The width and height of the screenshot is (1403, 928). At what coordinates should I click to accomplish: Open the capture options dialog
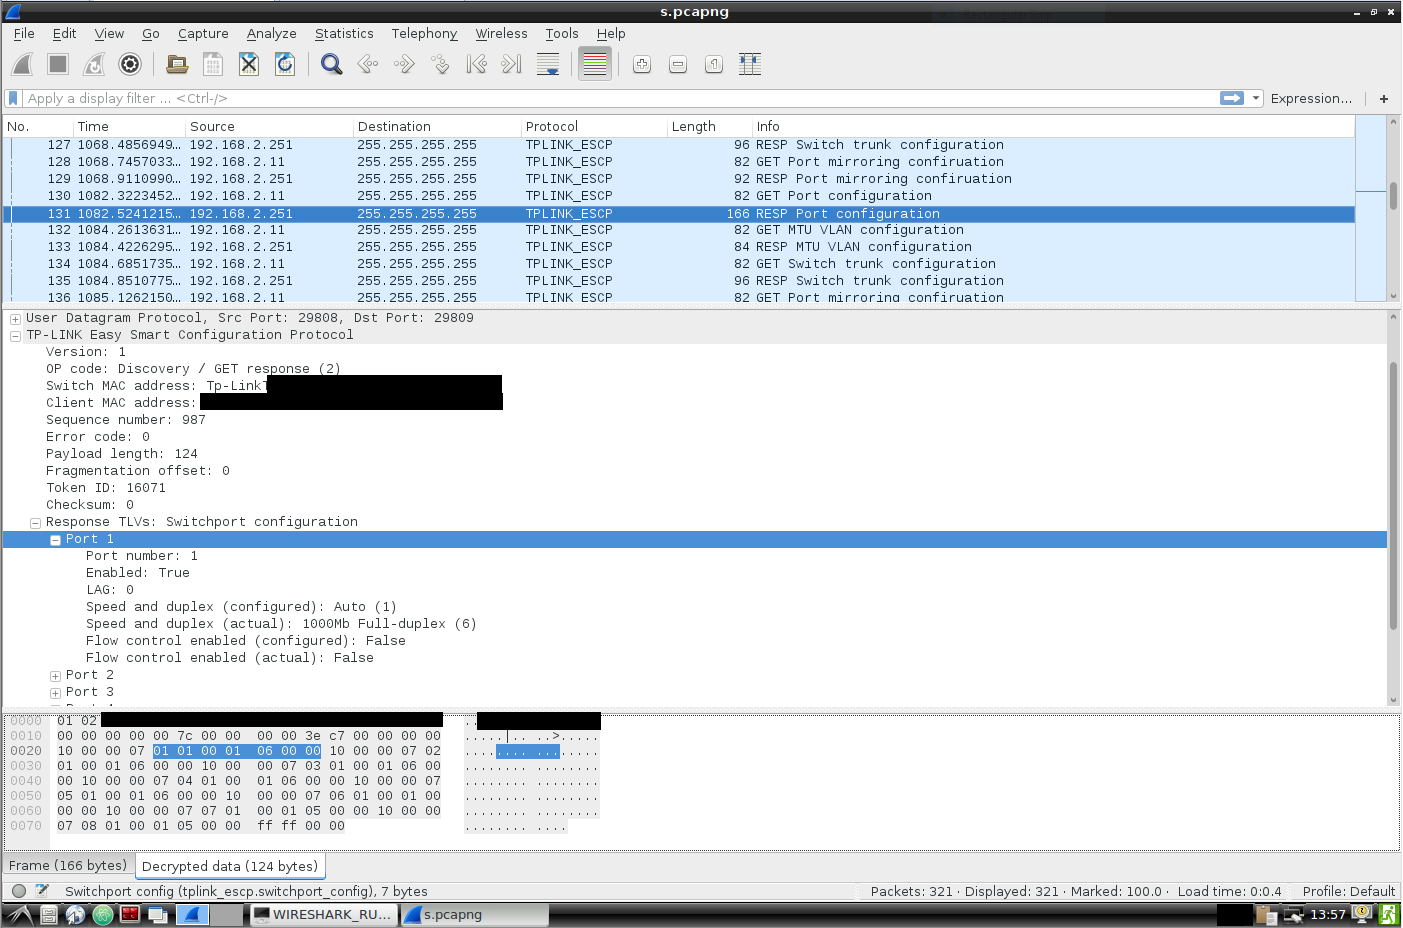coord(129,64)
